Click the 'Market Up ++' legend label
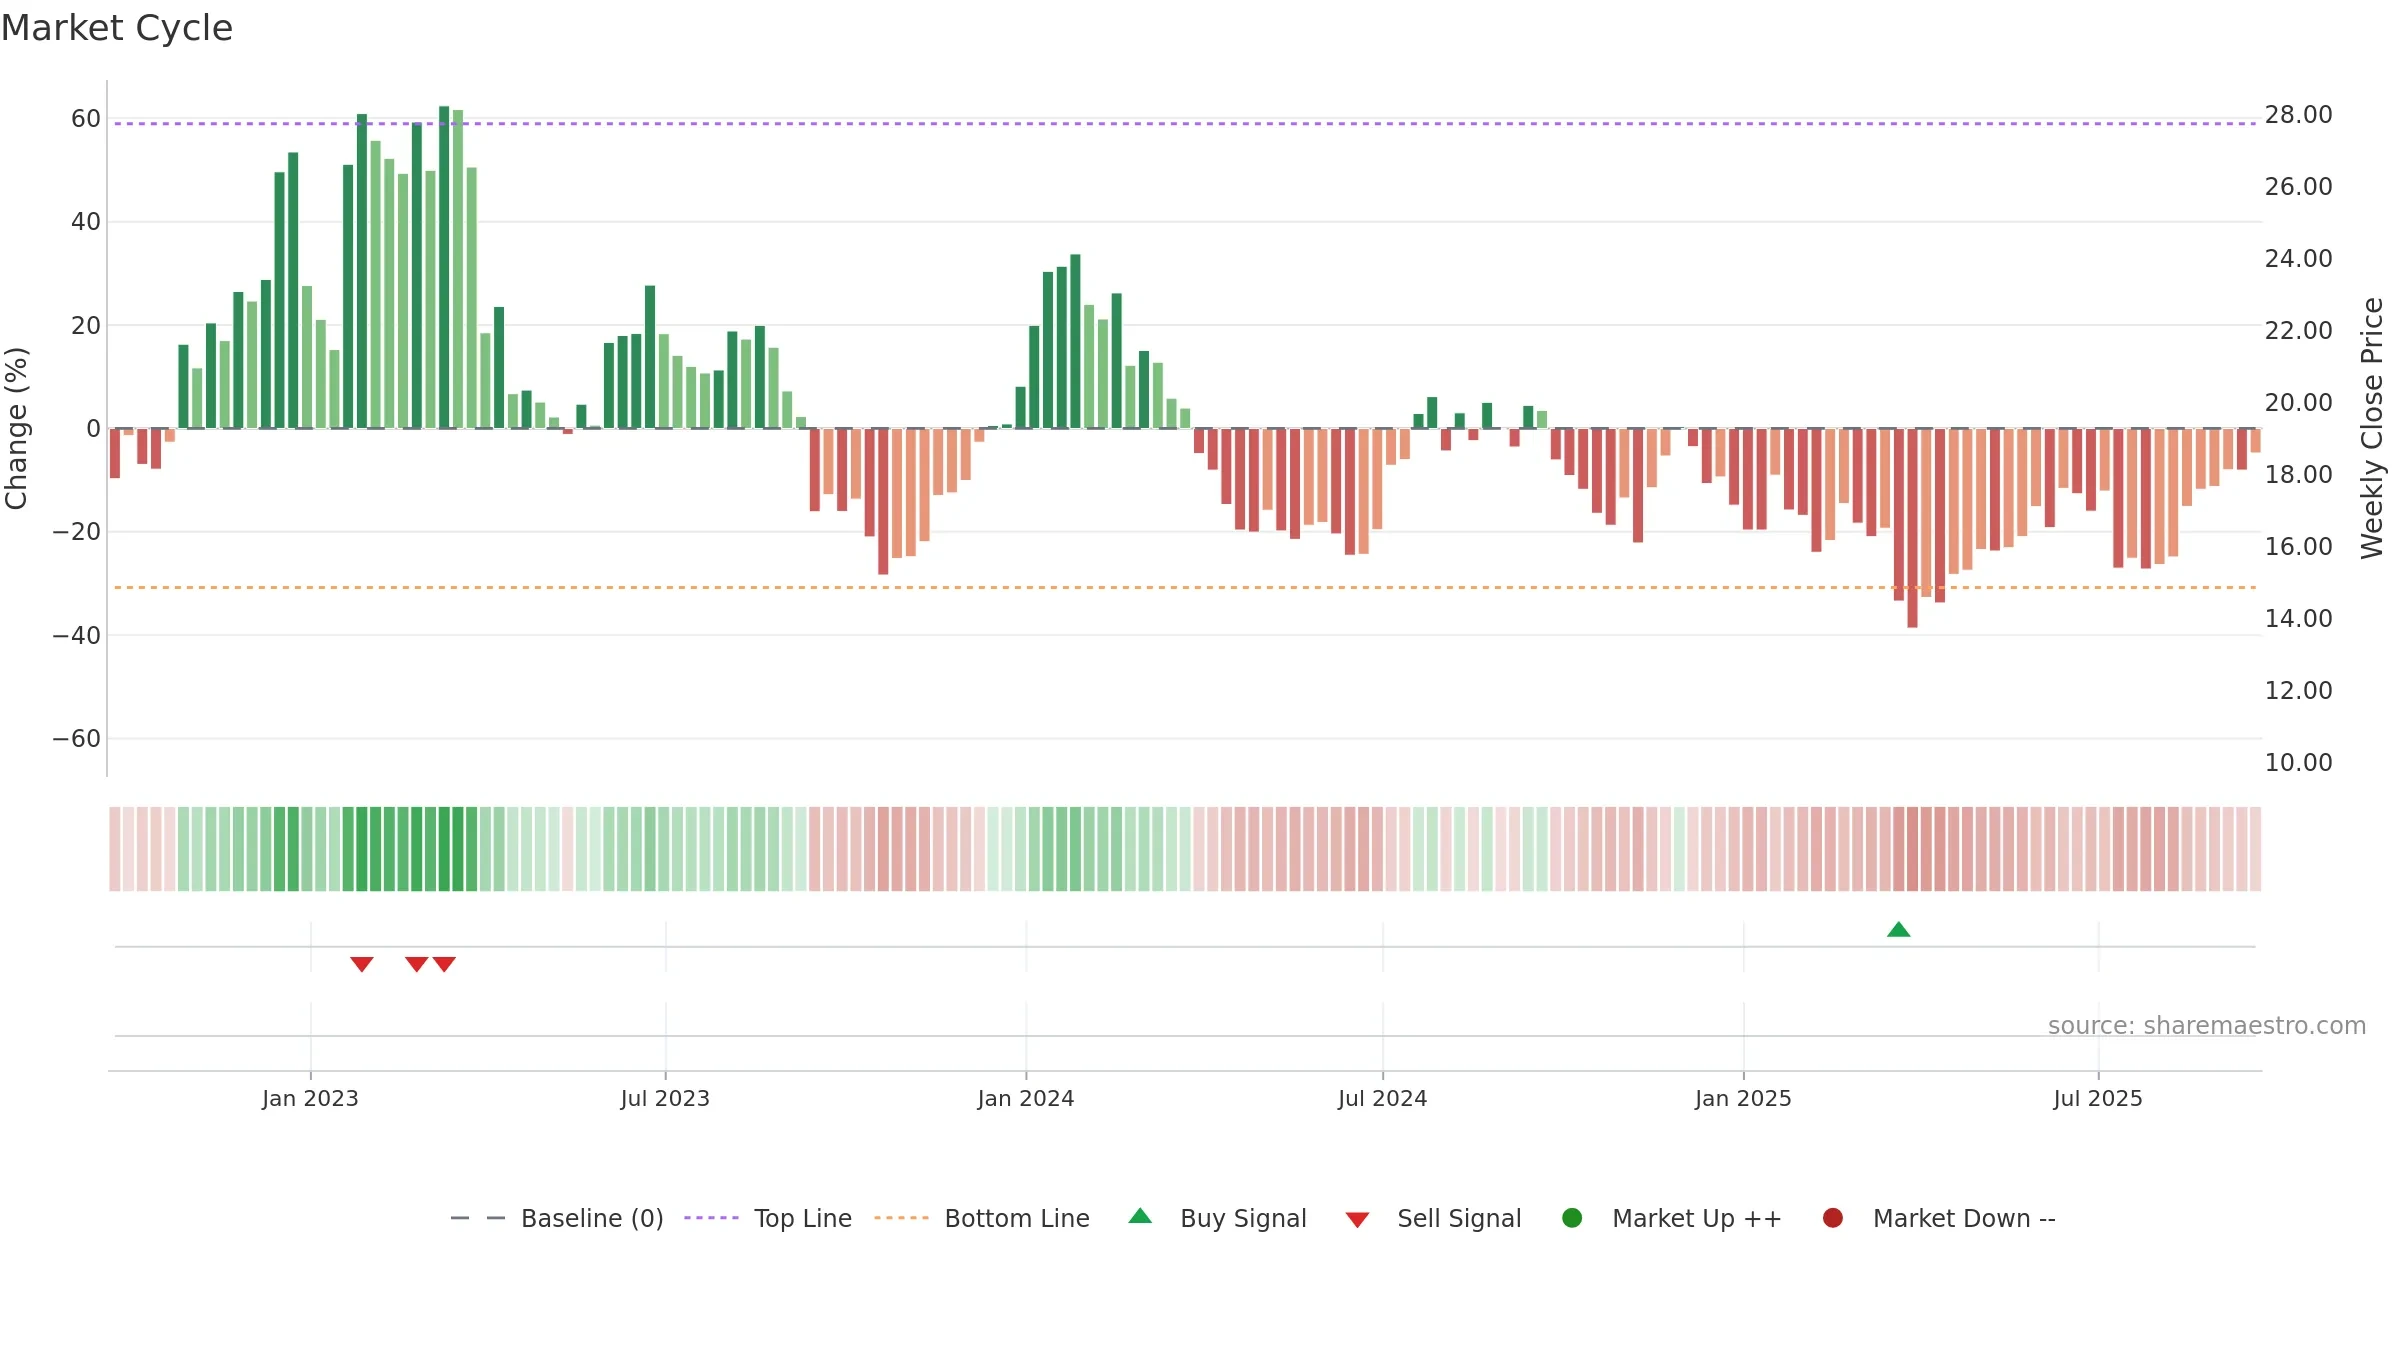 1697,1219
